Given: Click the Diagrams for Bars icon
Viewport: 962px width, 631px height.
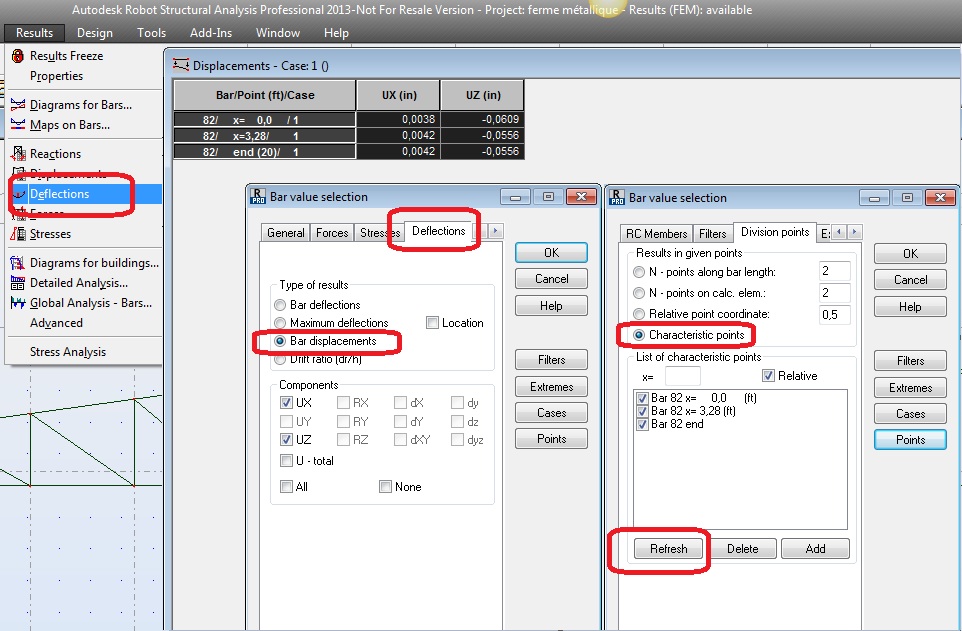Looking at the screenshot, I should [18, 104].
